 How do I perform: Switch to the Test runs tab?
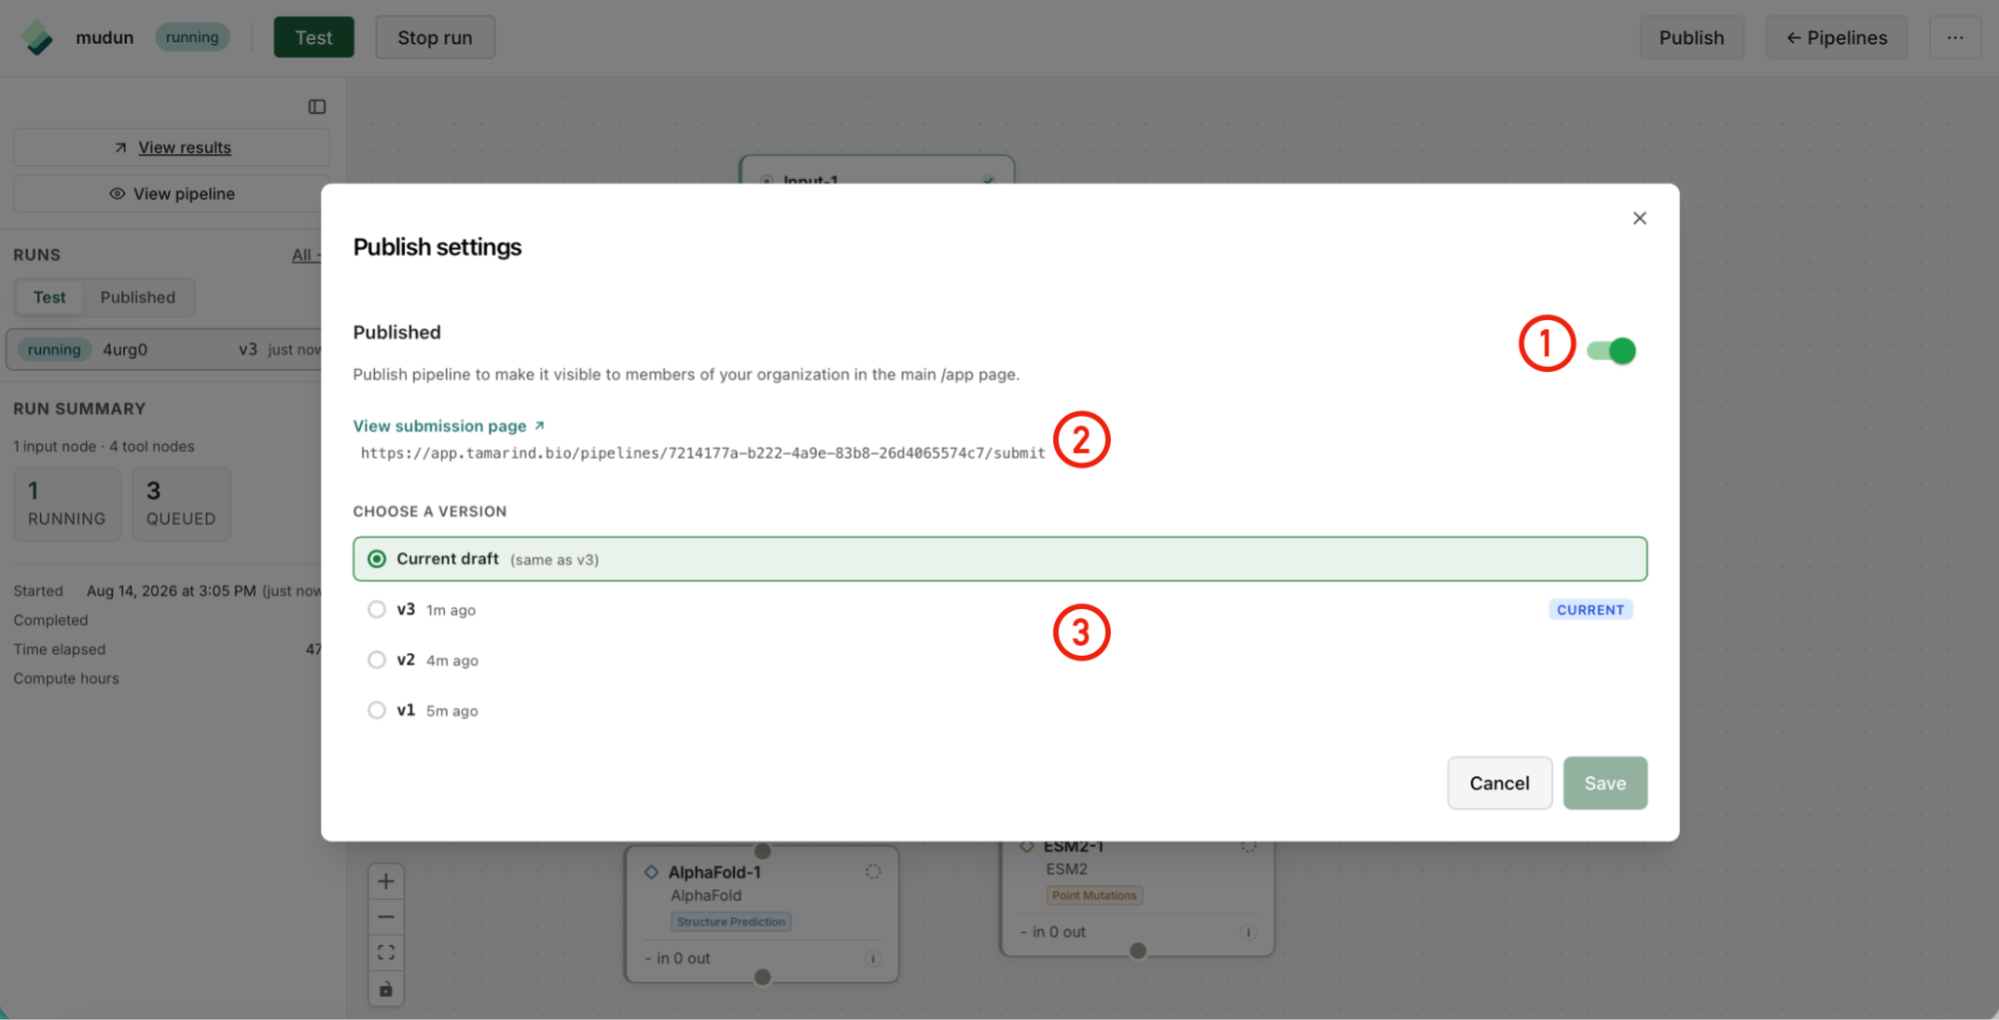pyautogui.click(x=49, y=297)
